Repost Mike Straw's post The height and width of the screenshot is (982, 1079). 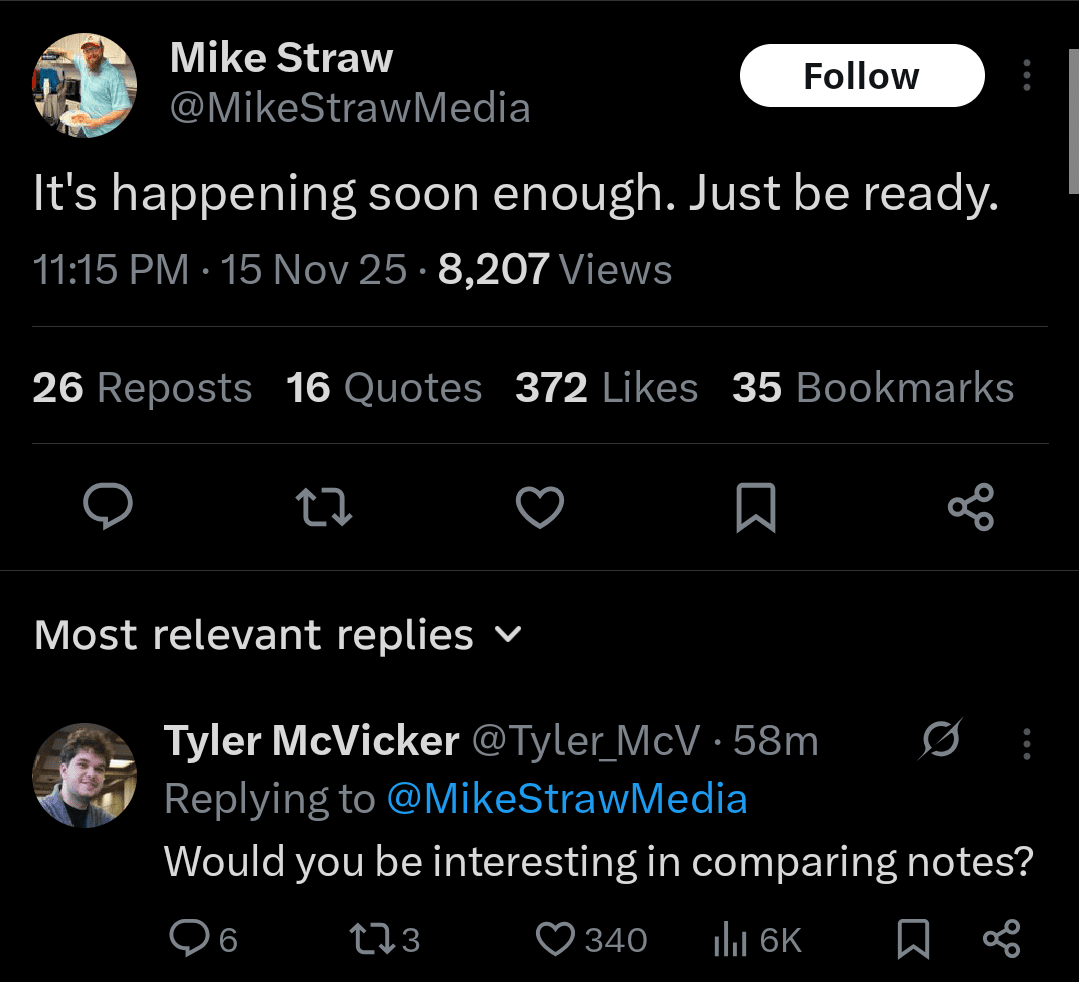(x=325, y=507)
